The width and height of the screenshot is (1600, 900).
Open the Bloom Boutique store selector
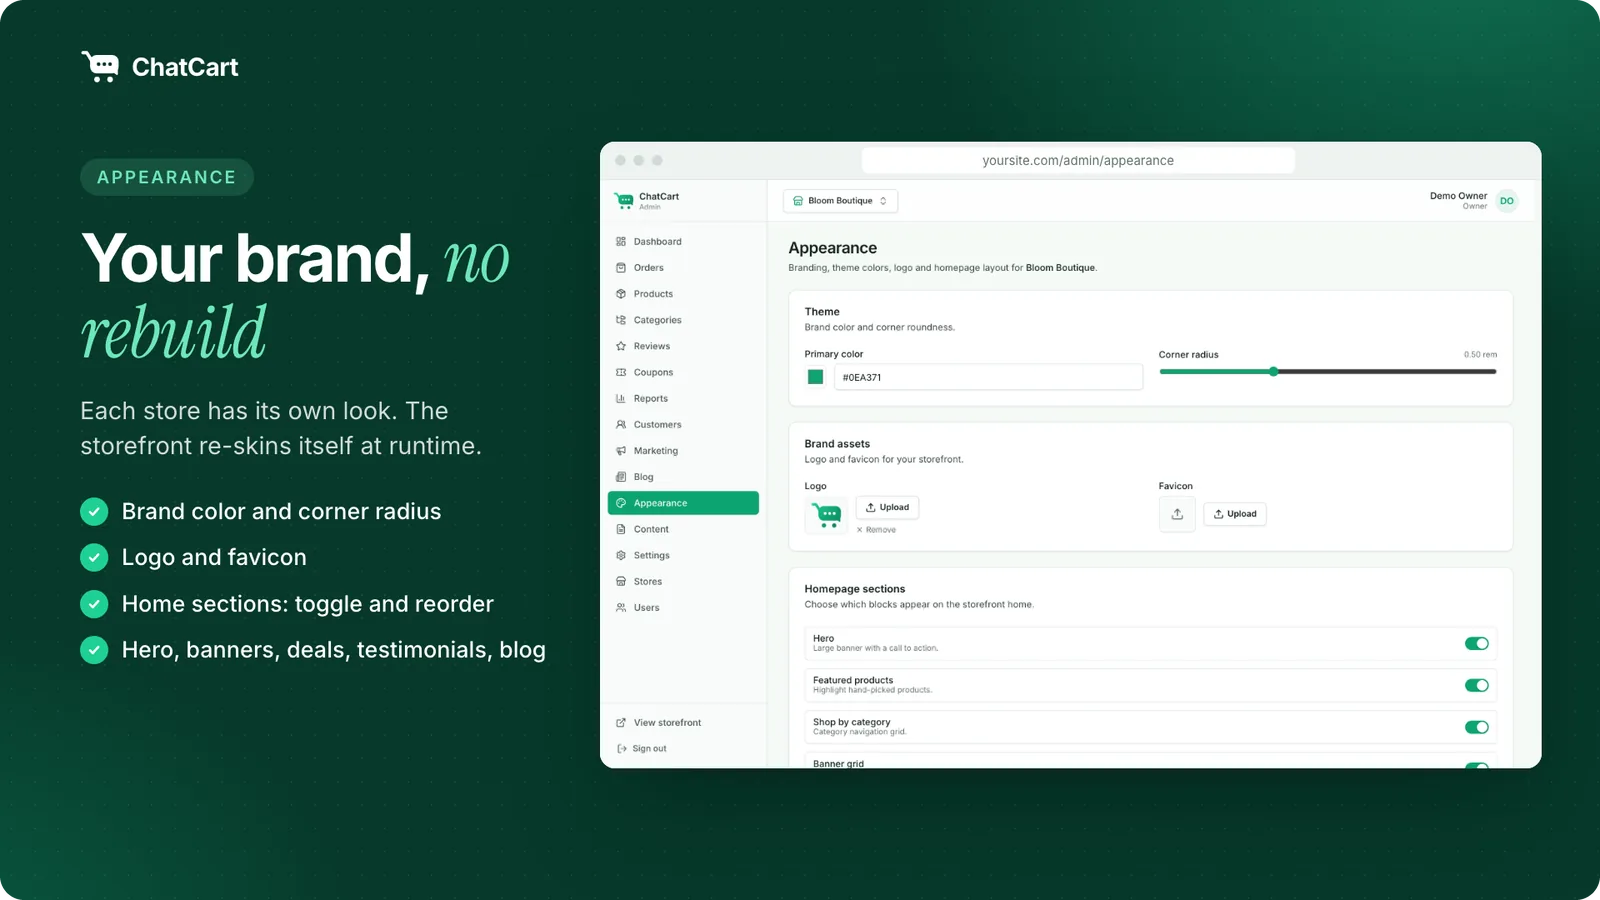pos(840,201)
